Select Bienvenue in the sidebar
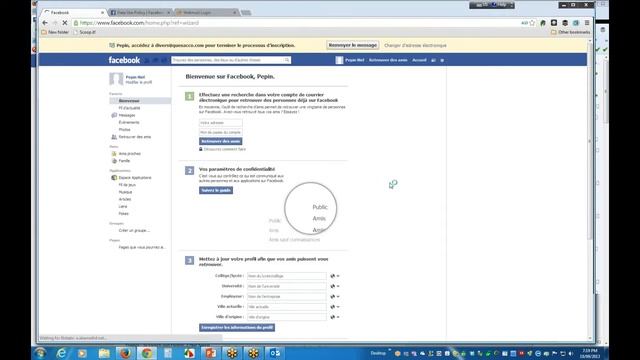The width and height of the screenshot is (640, 360). tap(140, 101)
